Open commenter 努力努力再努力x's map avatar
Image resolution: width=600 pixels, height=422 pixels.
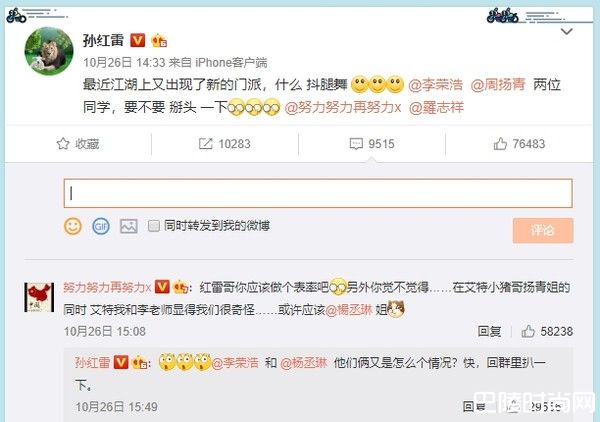point(39,297)
